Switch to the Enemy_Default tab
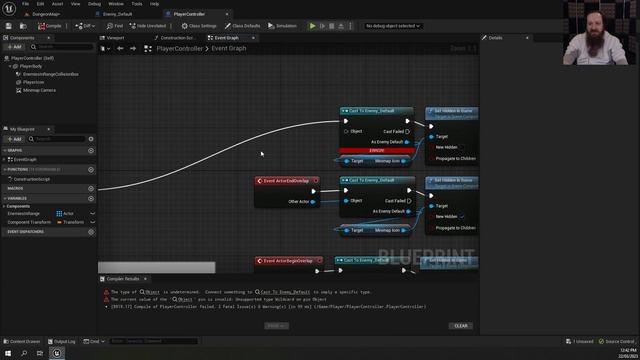The image size is (640, 360). point(117,14)
